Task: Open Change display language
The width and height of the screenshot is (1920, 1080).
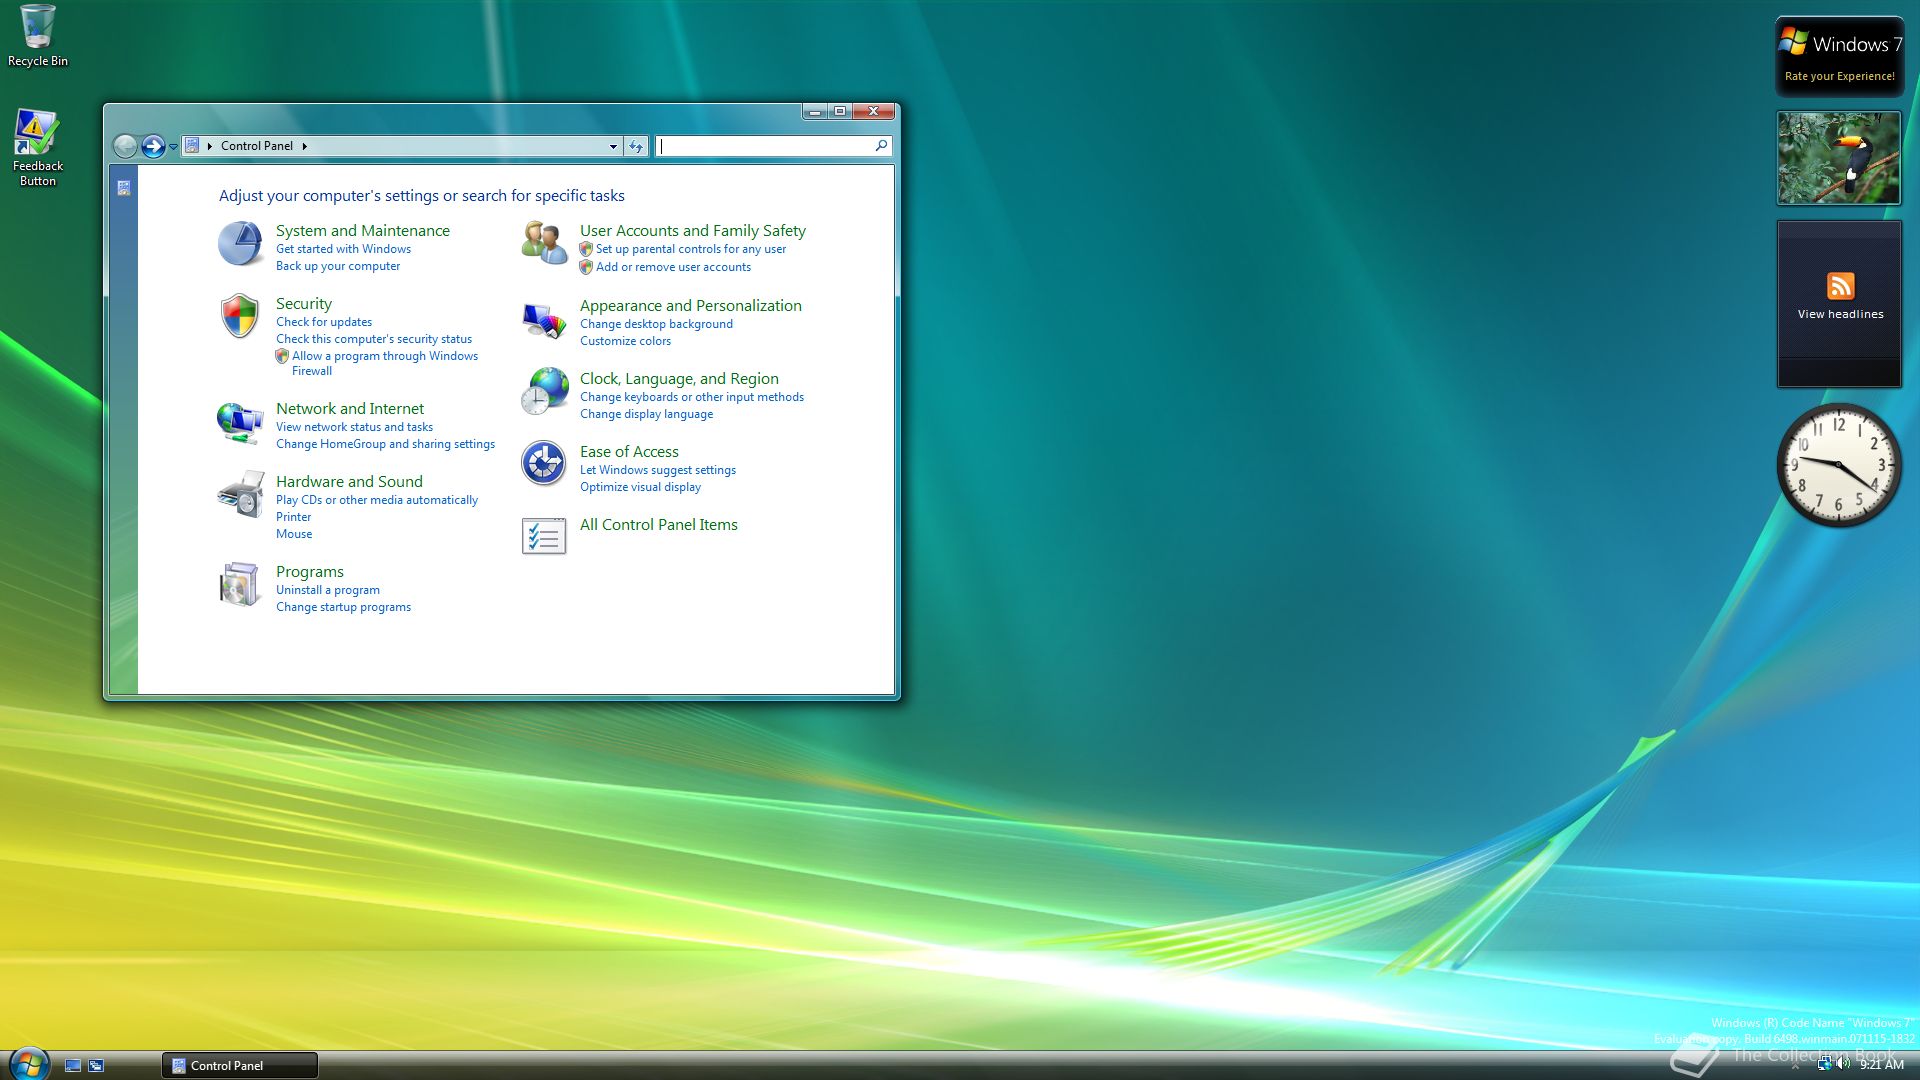Action: coord(646,414)
